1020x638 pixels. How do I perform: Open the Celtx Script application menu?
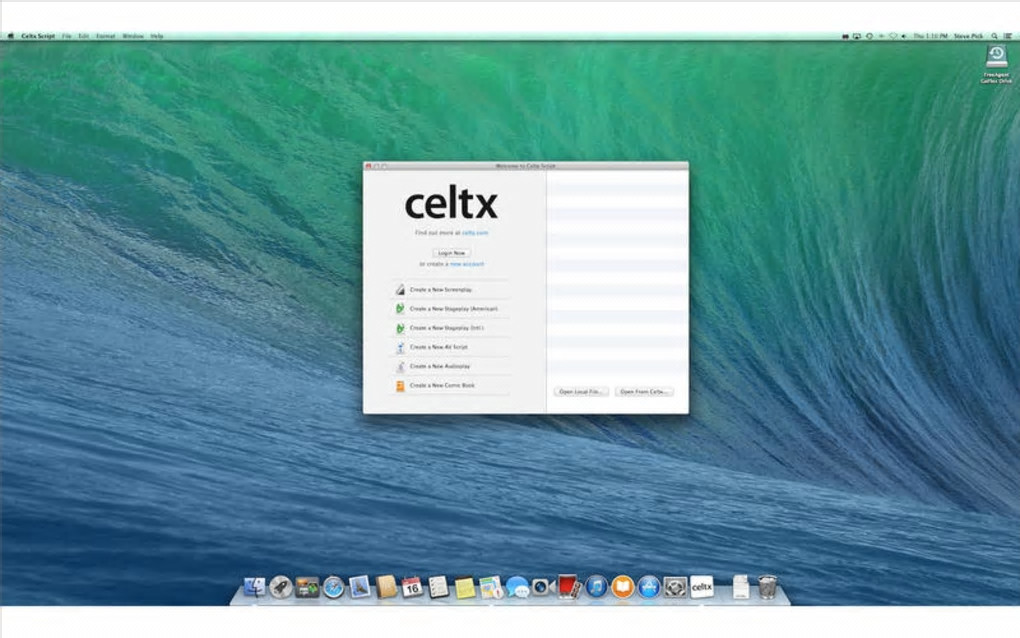click(x=38, y=36)
